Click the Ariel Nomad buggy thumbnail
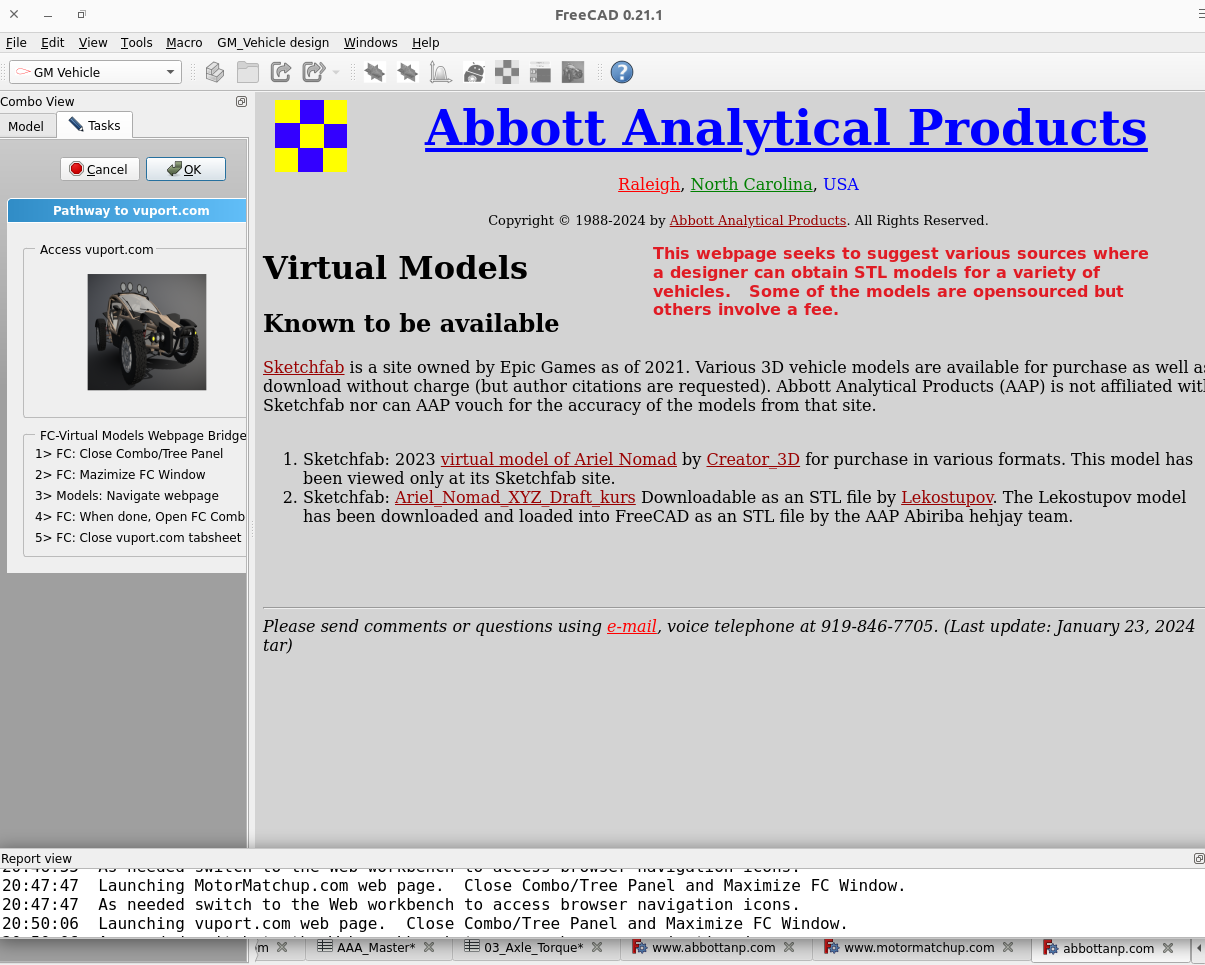This screenshot has width=1205, height=965. (146, 332)
